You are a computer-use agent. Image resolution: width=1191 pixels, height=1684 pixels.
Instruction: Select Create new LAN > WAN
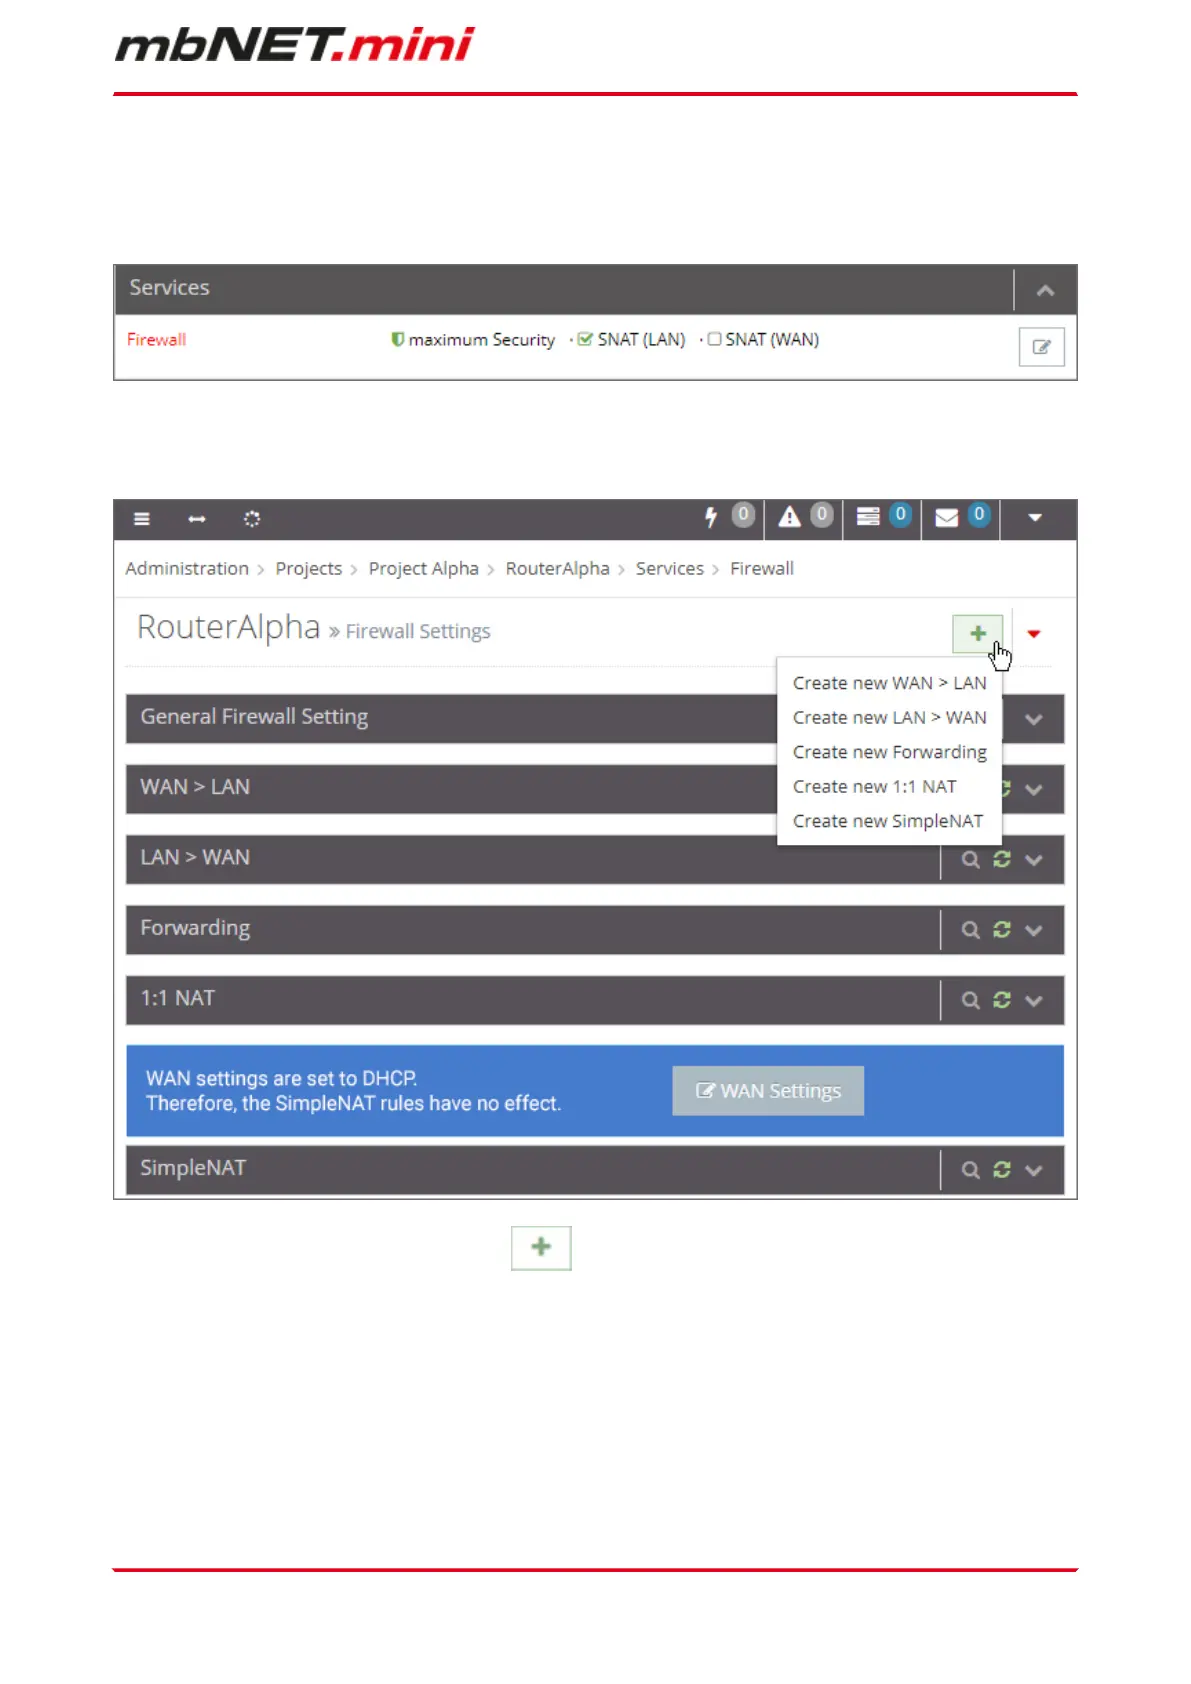click(x=890, y=717)
